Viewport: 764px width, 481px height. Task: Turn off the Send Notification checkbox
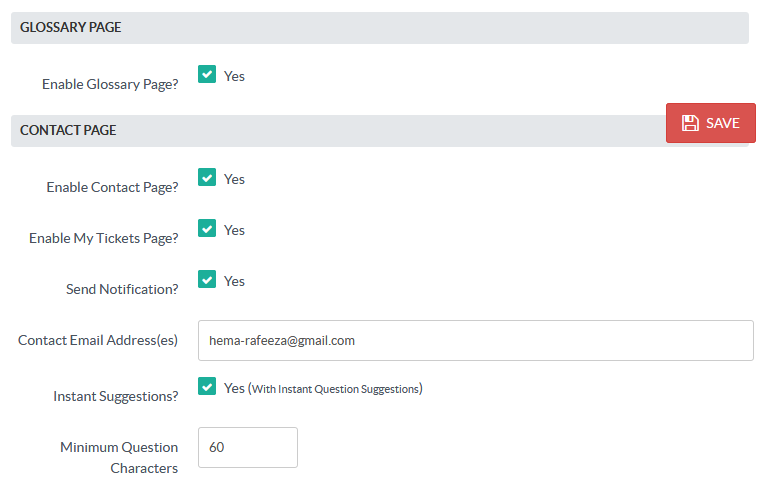pos(207,280)
